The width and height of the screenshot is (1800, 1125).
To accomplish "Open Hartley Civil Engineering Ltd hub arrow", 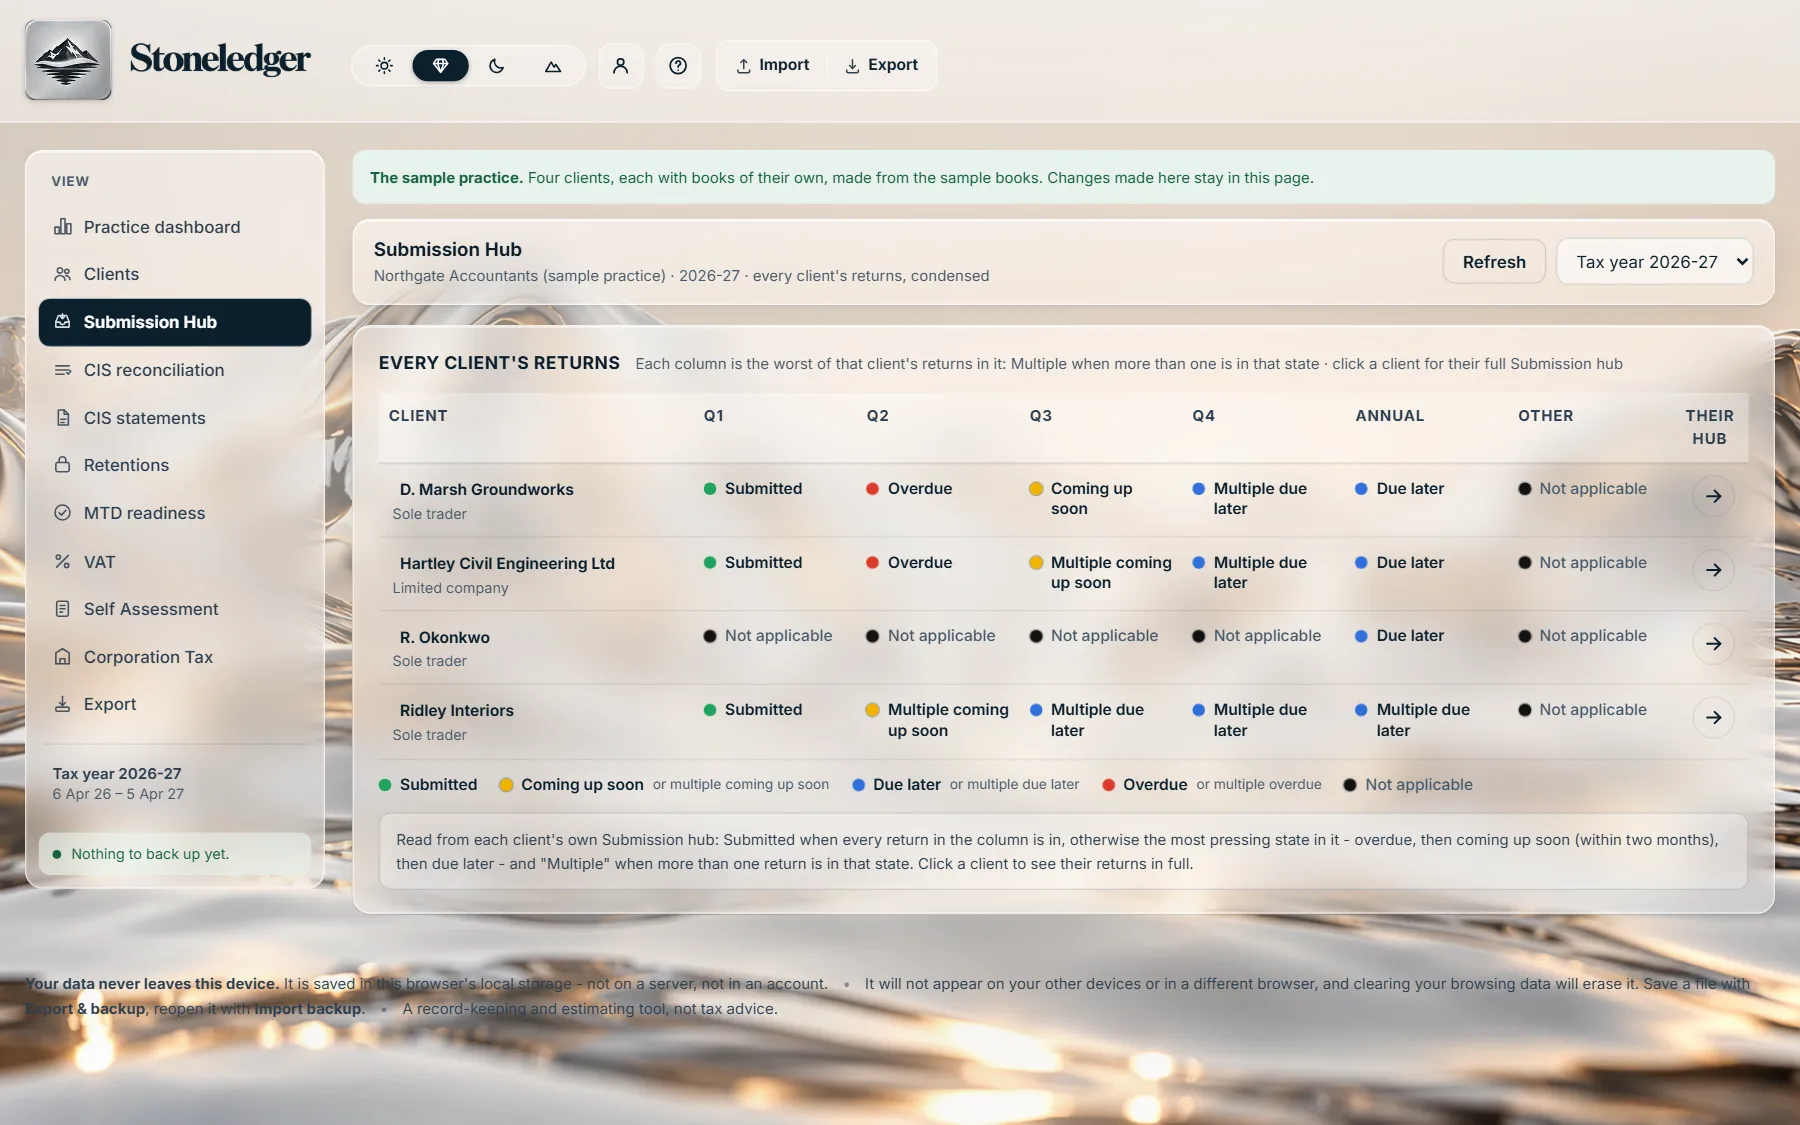I will [1713, 570].
